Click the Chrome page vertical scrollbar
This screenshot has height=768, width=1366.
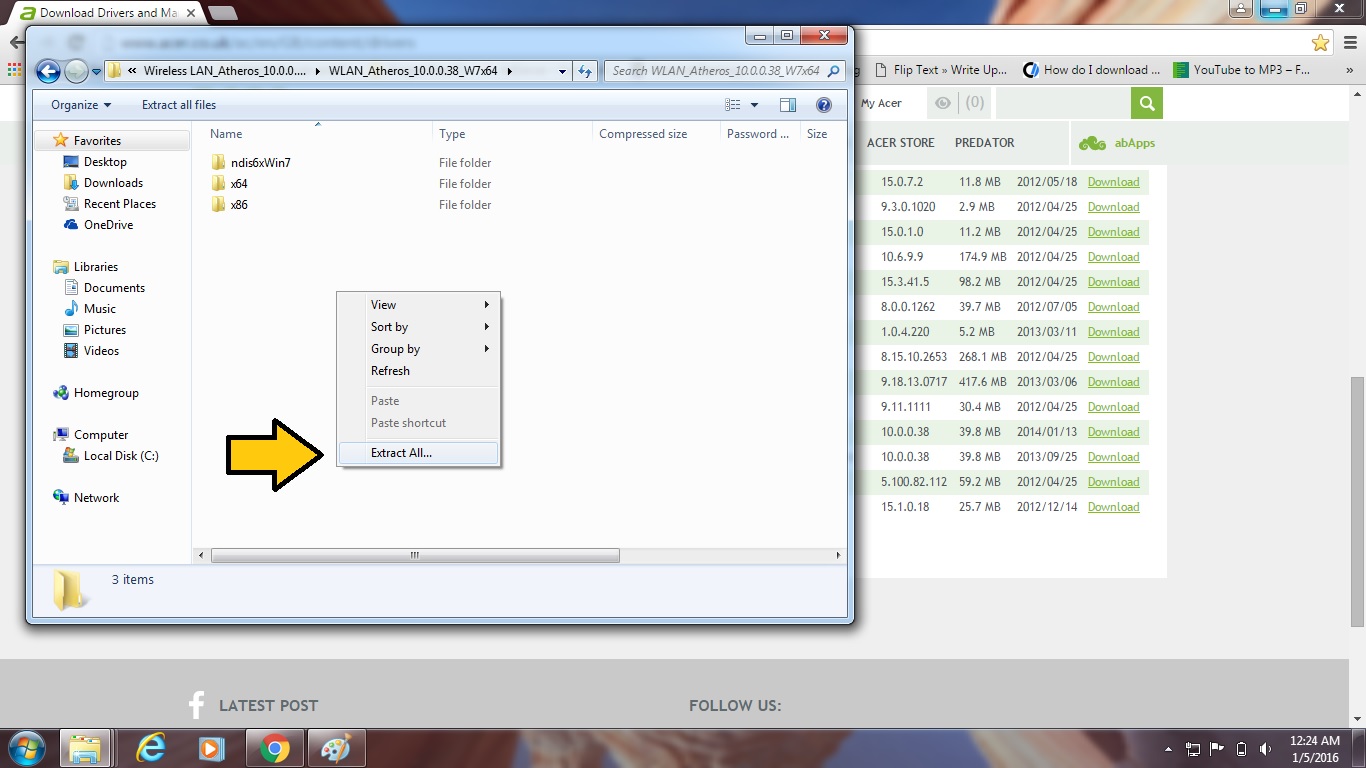pos(1357,502)
